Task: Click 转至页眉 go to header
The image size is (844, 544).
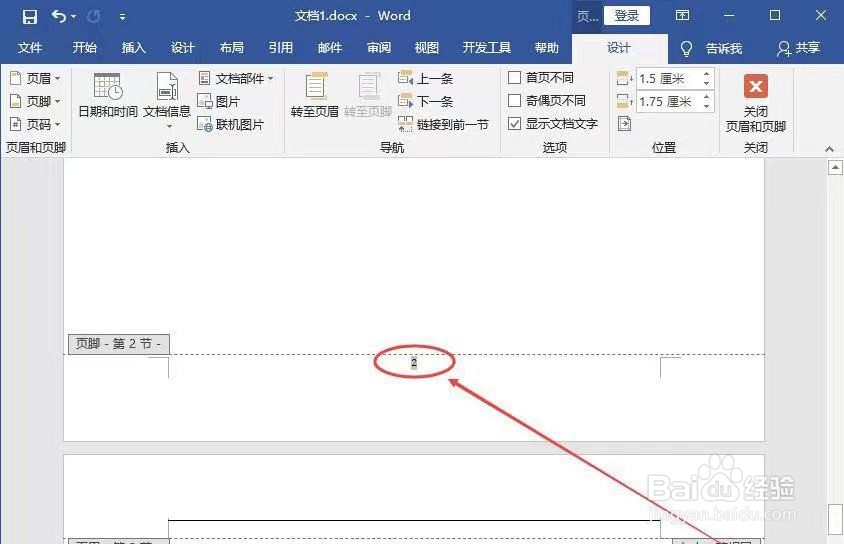Action: 315,95
